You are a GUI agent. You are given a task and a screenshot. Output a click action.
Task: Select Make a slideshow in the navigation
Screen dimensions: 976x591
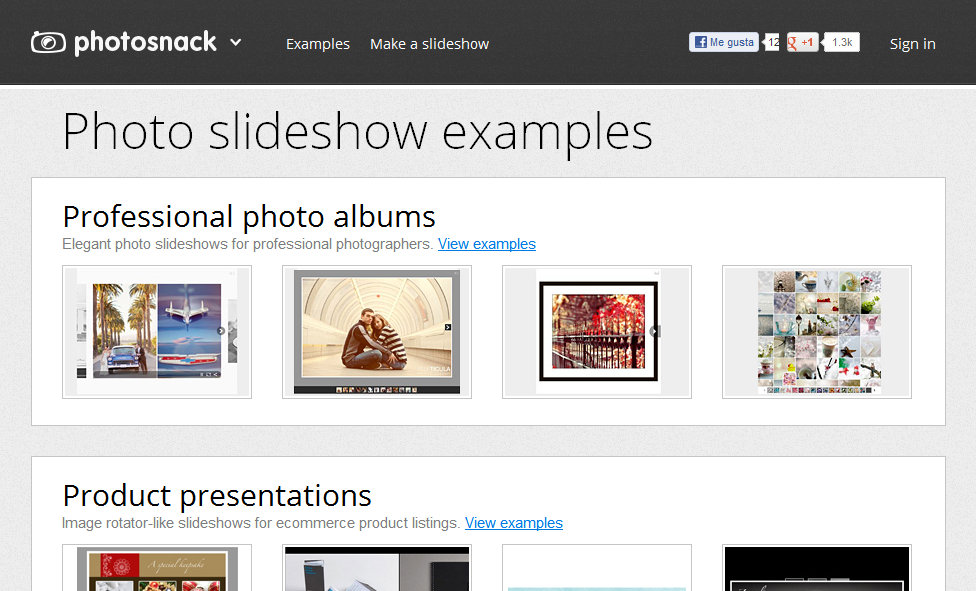(429, 43)
